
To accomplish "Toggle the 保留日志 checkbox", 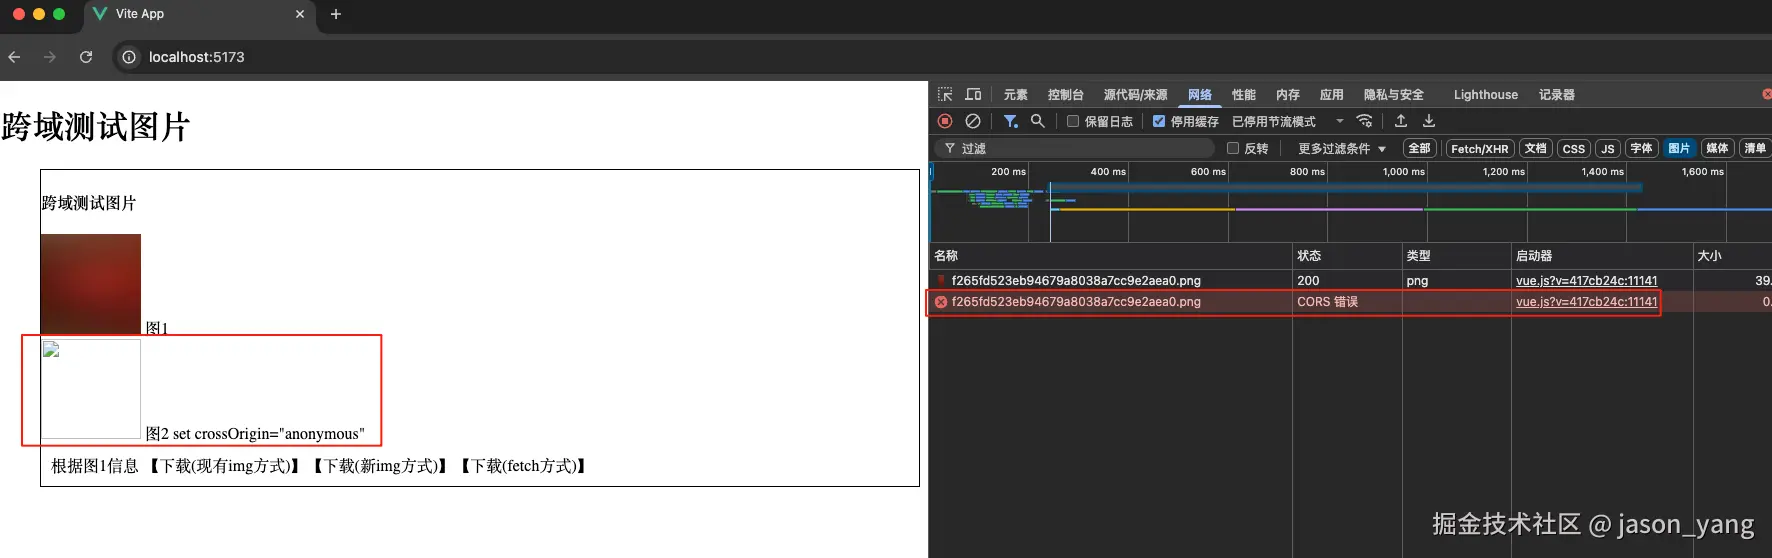I will click(1073, 121).
